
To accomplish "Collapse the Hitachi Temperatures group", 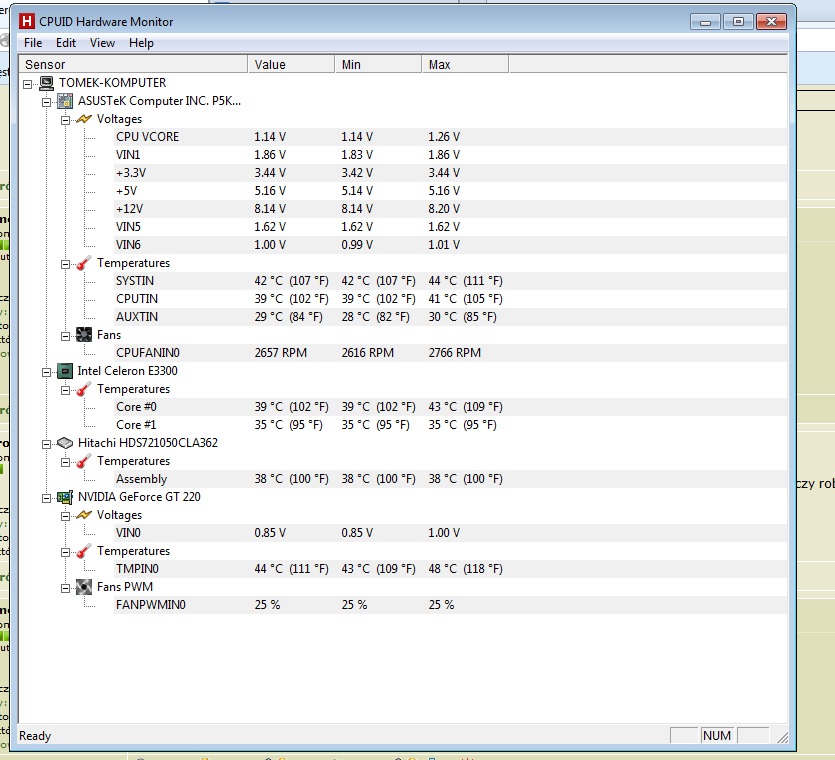I will (x=66, y=462).
